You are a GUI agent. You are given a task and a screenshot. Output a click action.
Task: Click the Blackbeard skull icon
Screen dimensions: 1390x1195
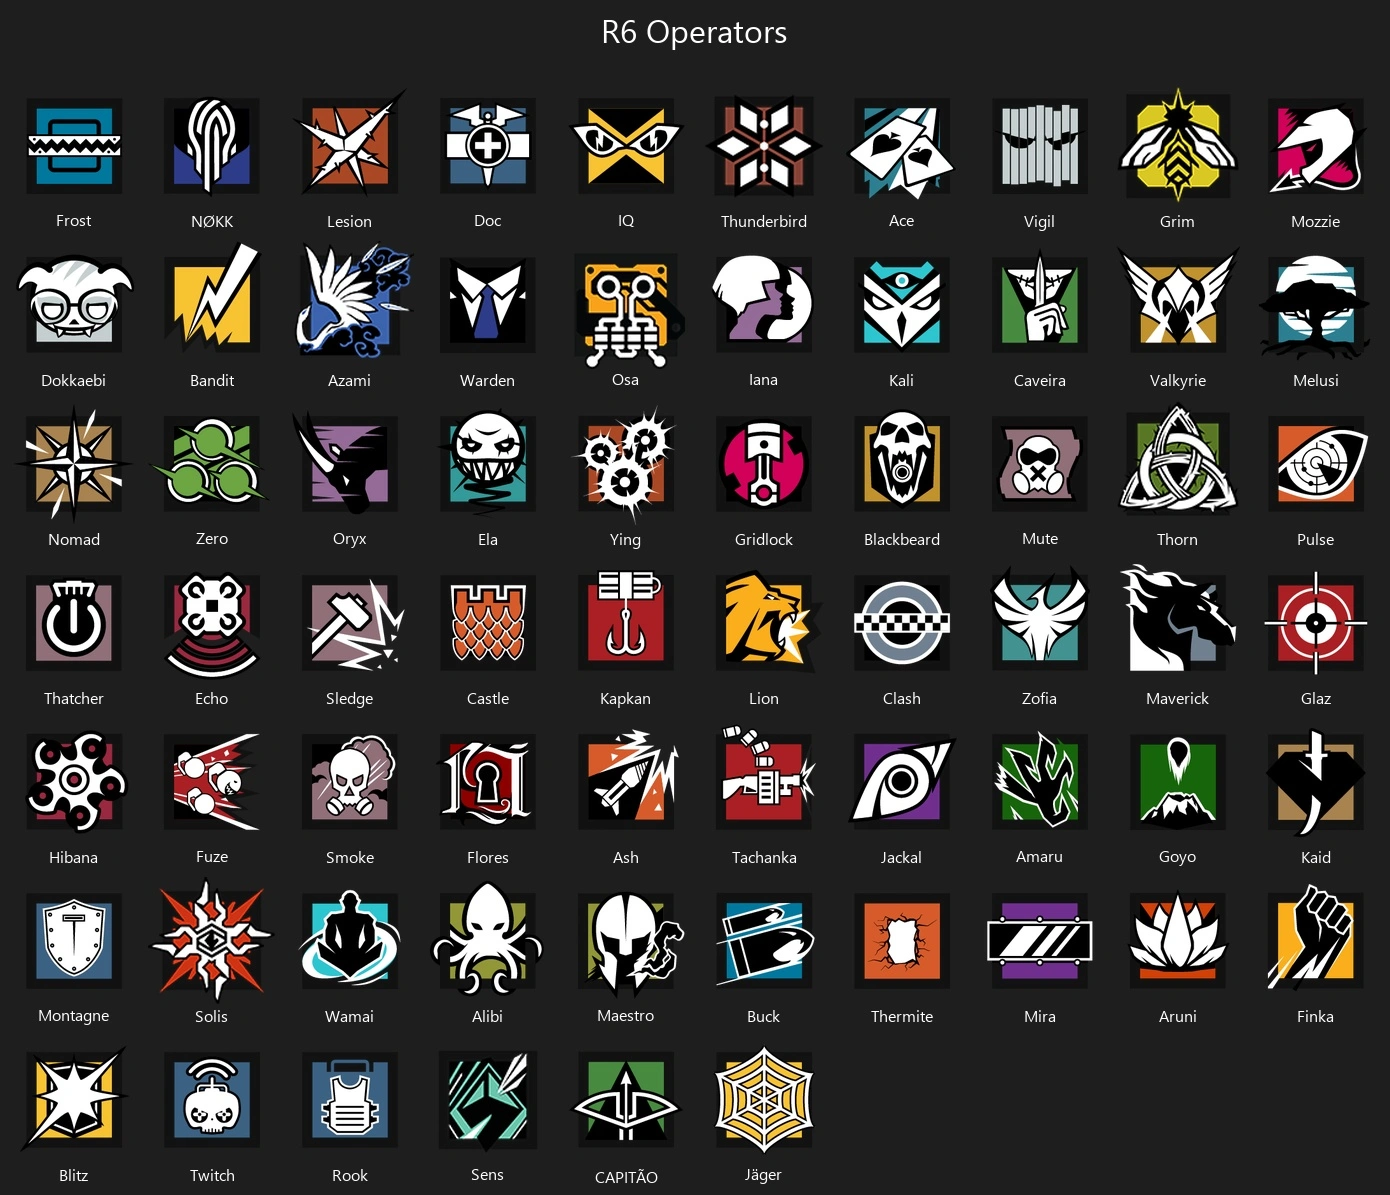tap(902, 462)
